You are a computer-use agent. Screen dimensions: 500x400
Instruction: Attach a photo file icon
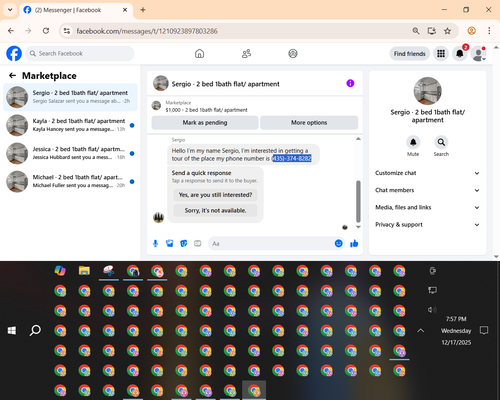(170, 244)
